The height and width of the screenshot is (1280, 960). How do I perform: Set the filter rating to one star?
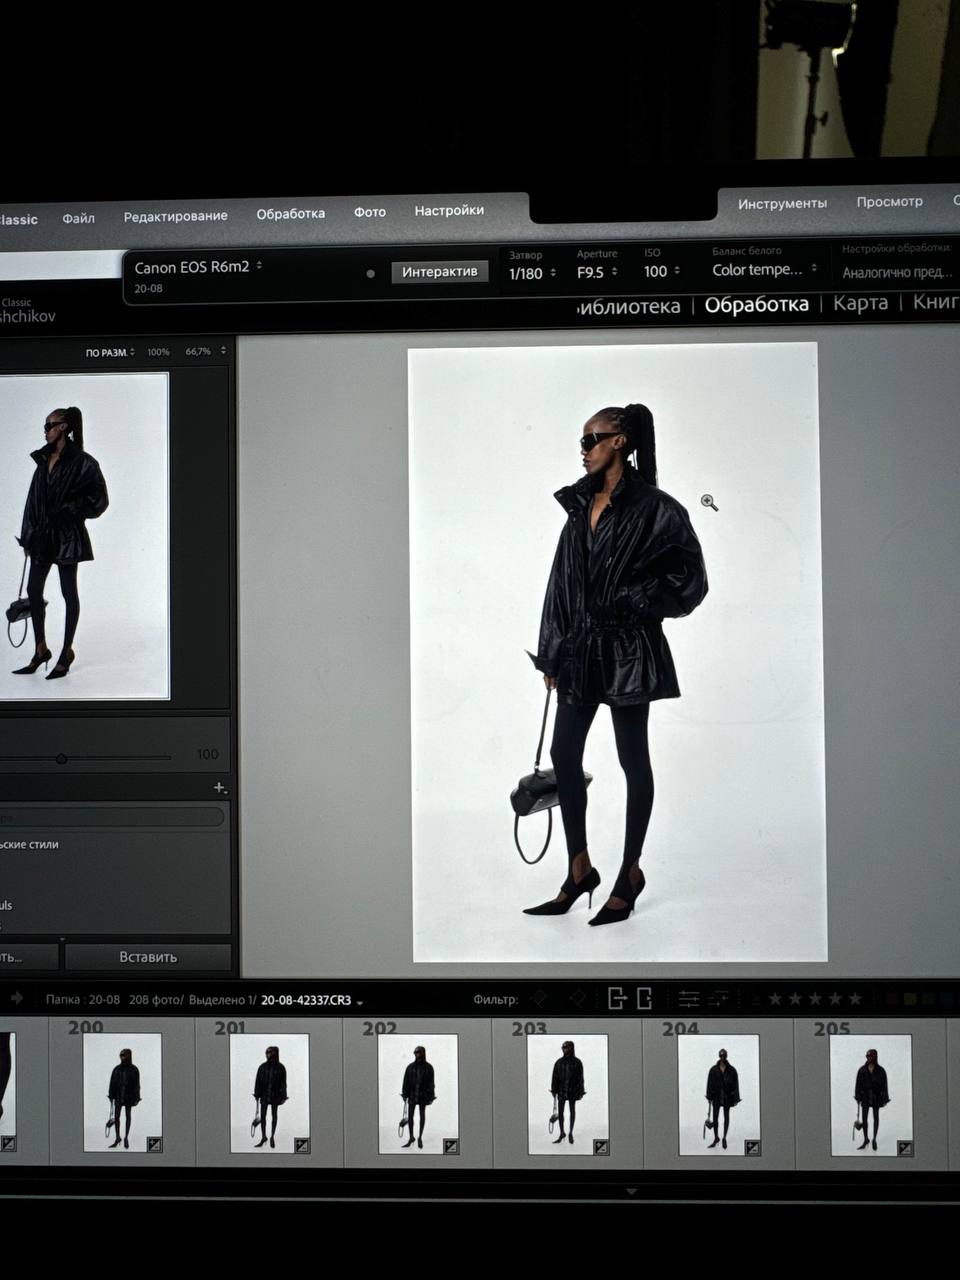pos(775,998)
